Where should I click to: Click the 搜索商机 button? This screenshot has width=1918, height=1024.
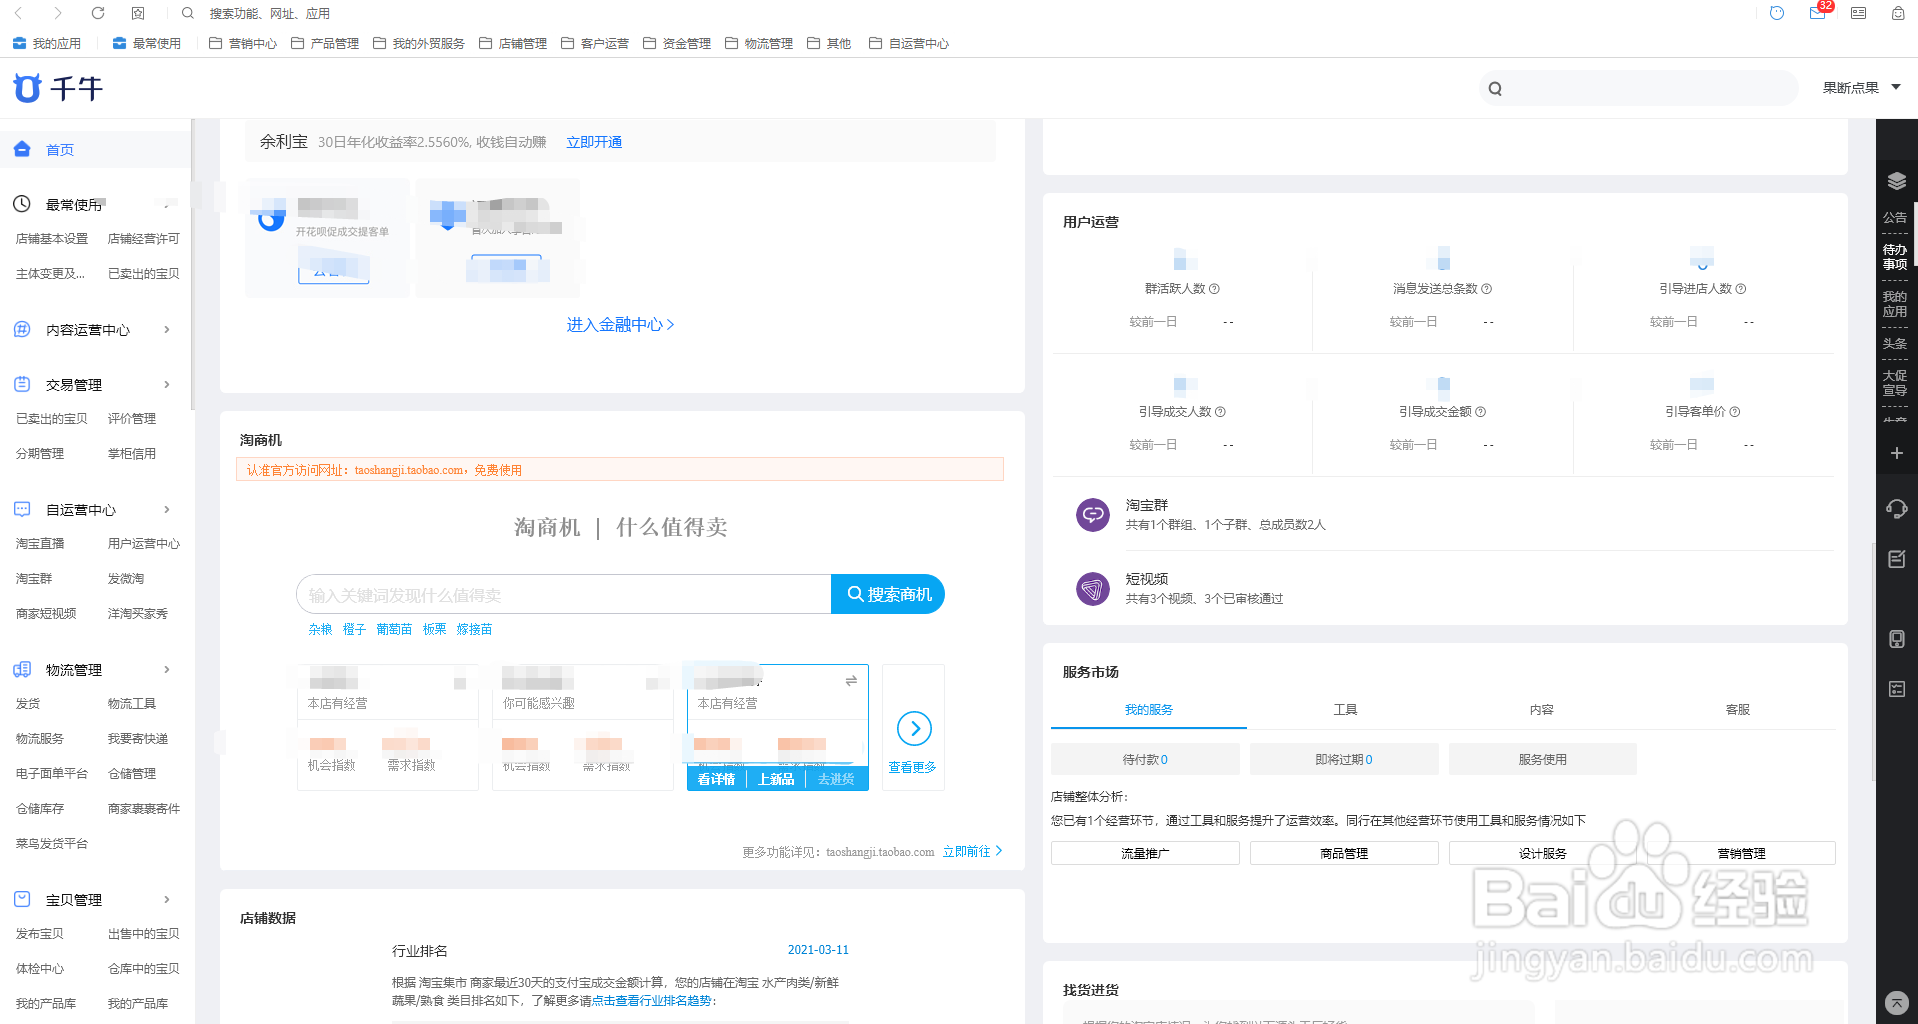tap(888, 594)
